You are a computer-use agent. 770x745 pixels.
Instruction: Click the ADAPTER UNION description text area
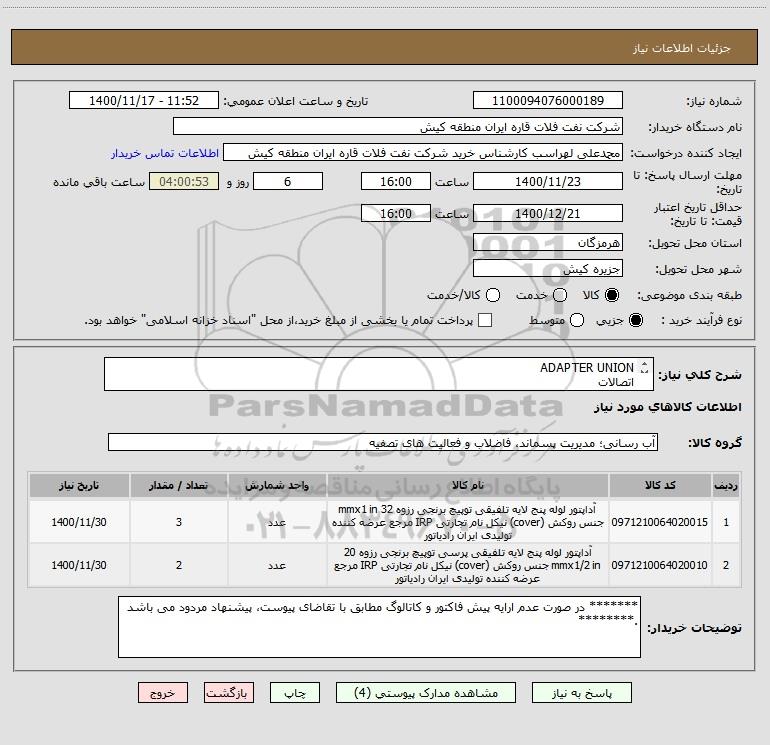(379, 374)
